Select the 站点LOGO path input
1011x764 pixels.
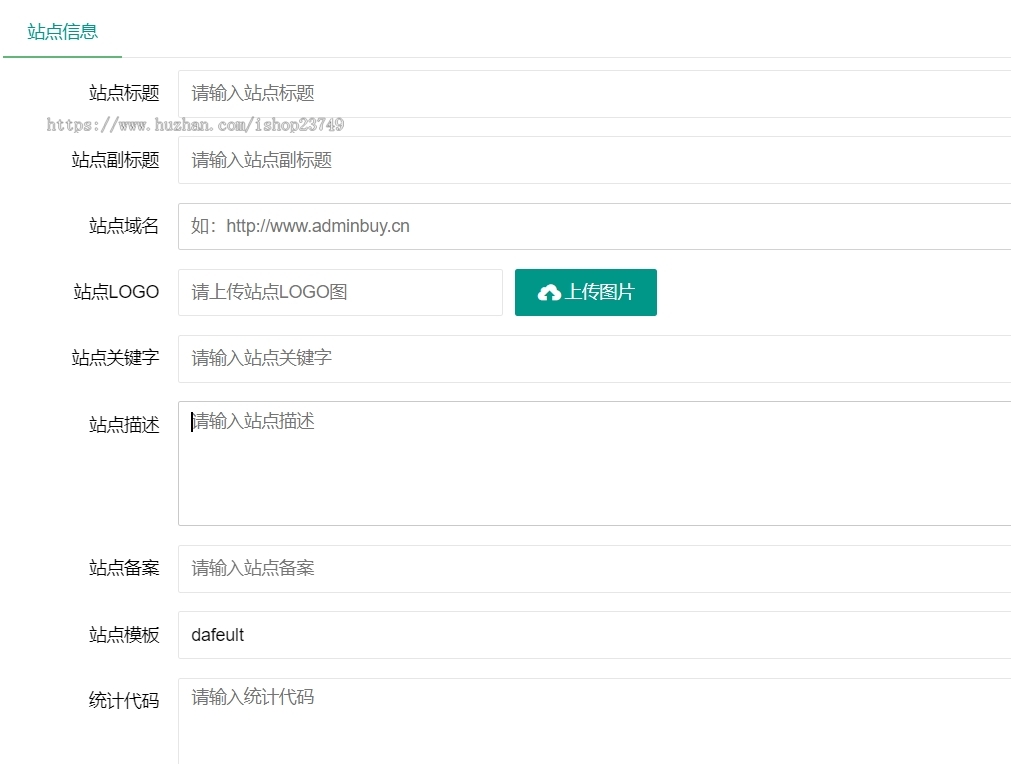(x=340, y=293)
